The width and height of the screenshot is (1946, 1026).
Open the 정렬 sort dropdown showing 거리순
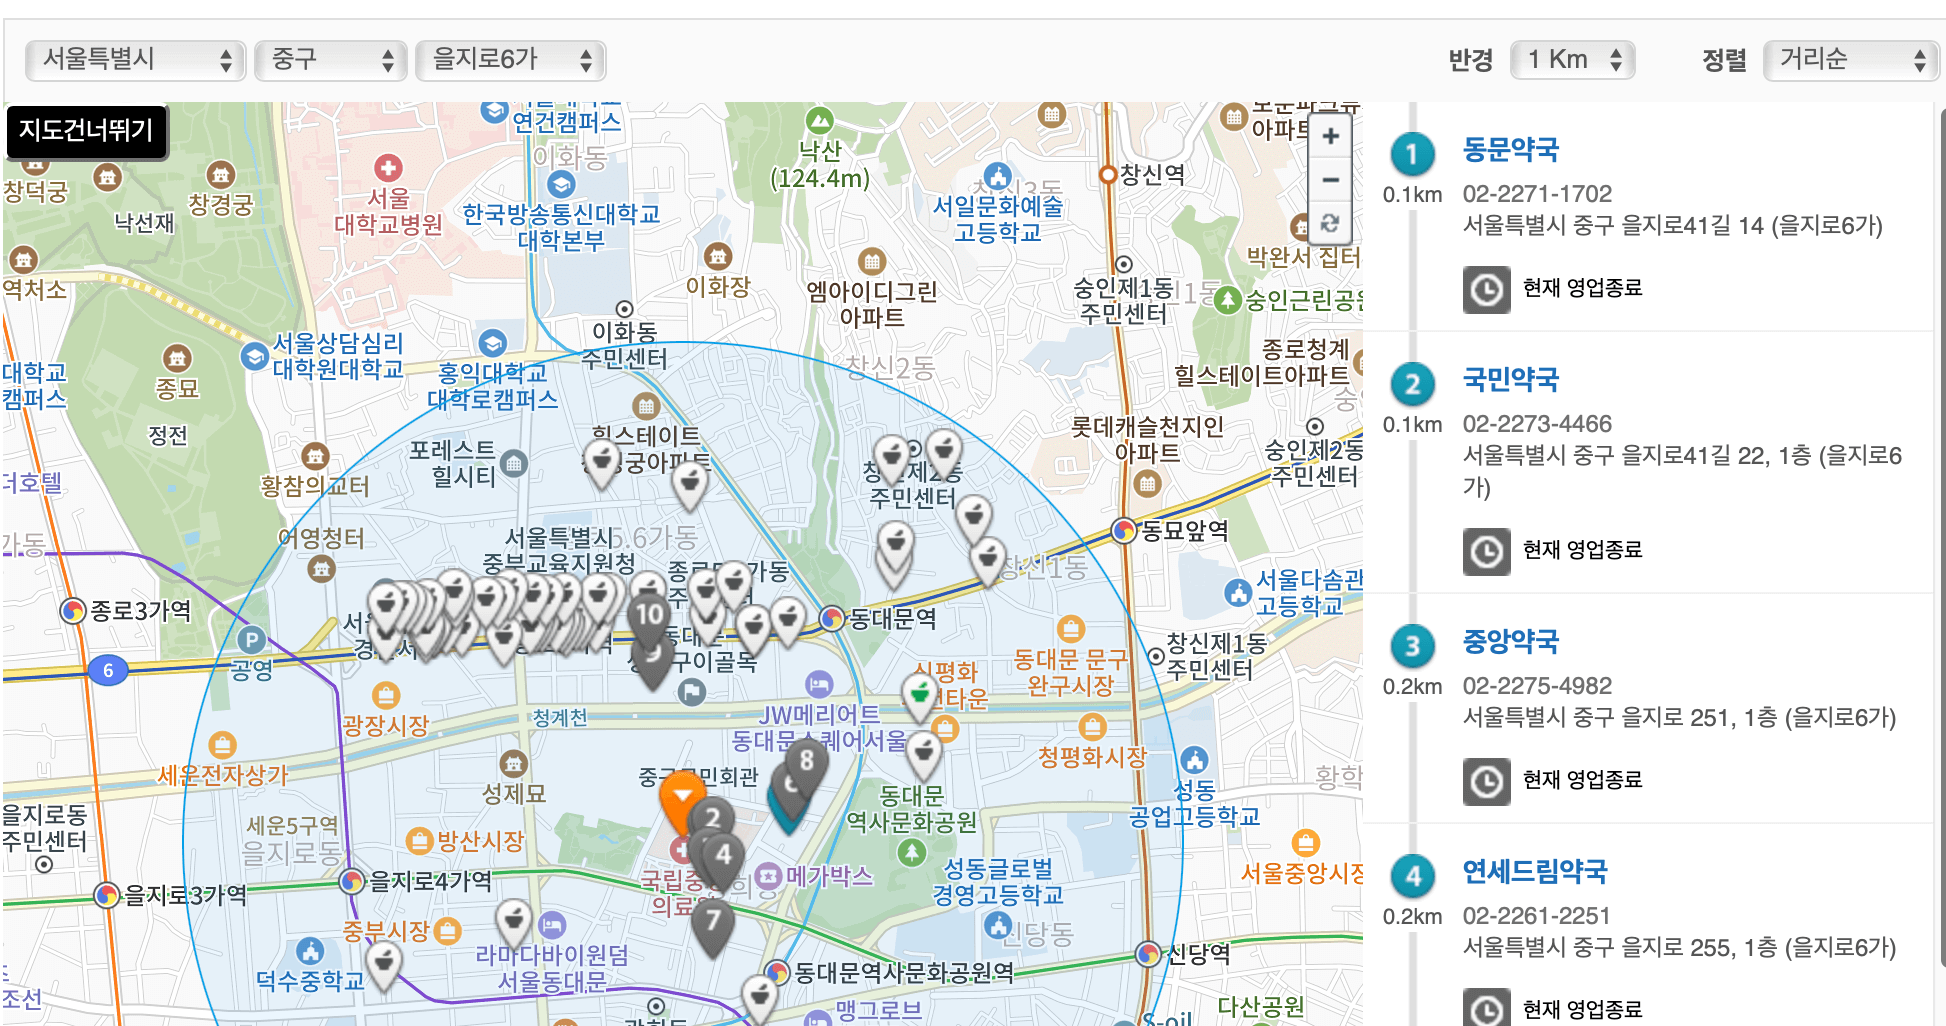[1851, 59]
